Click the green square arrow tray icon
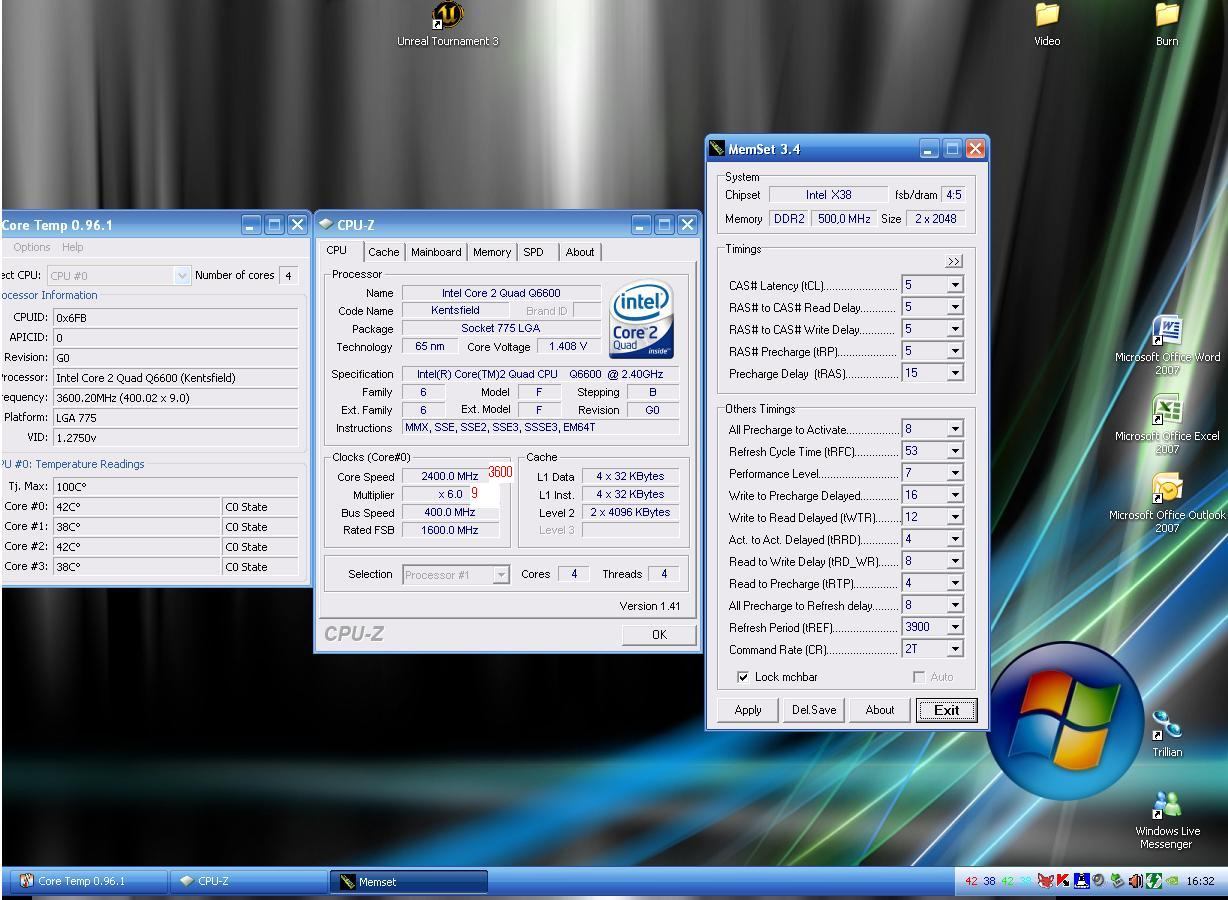 (x=1154, y=881)
